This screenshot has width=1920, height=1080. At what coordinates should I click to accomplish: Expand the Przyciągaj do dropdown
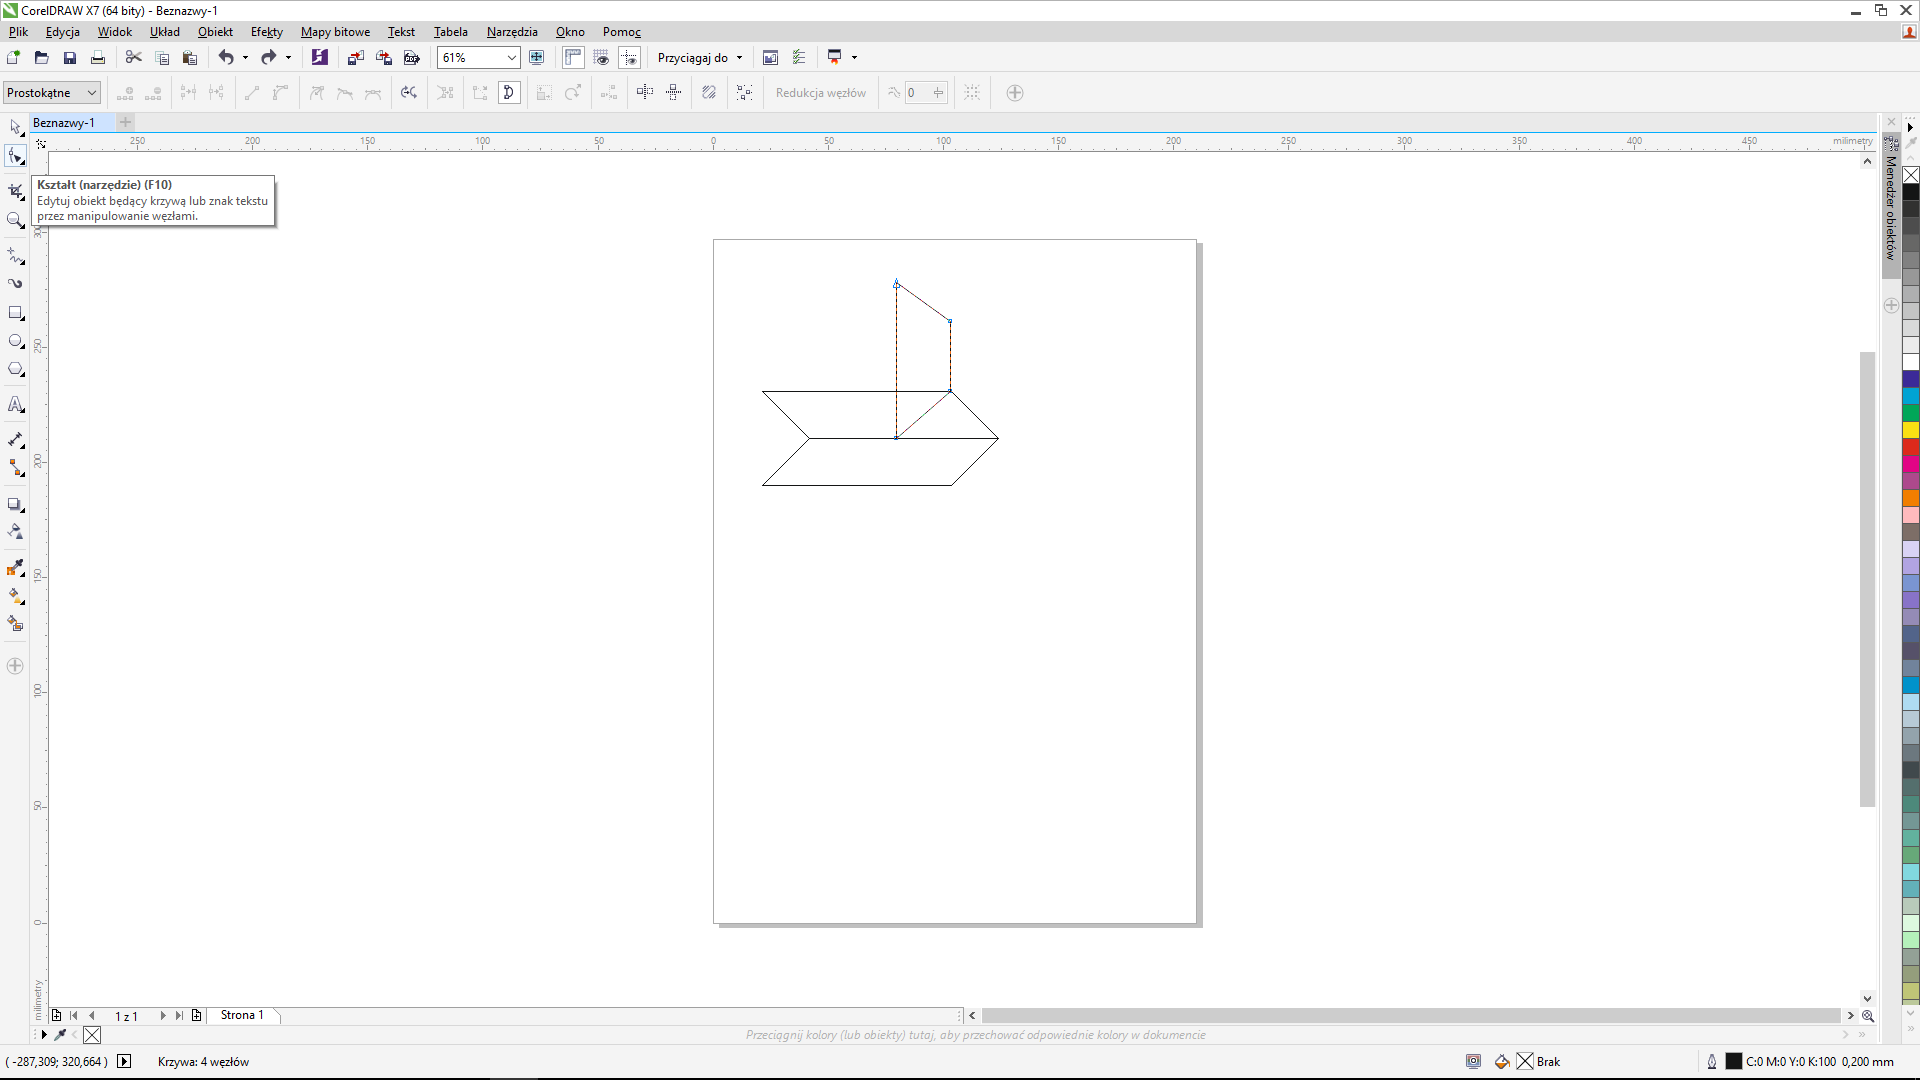[739, 58]
